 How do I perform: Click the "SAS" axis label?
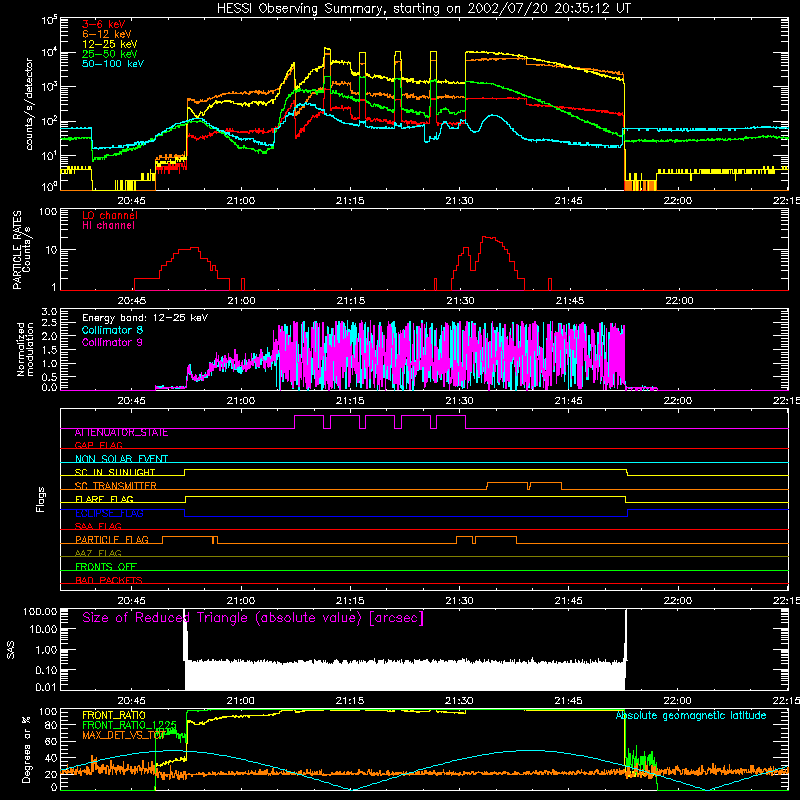(x=10, y=650)
